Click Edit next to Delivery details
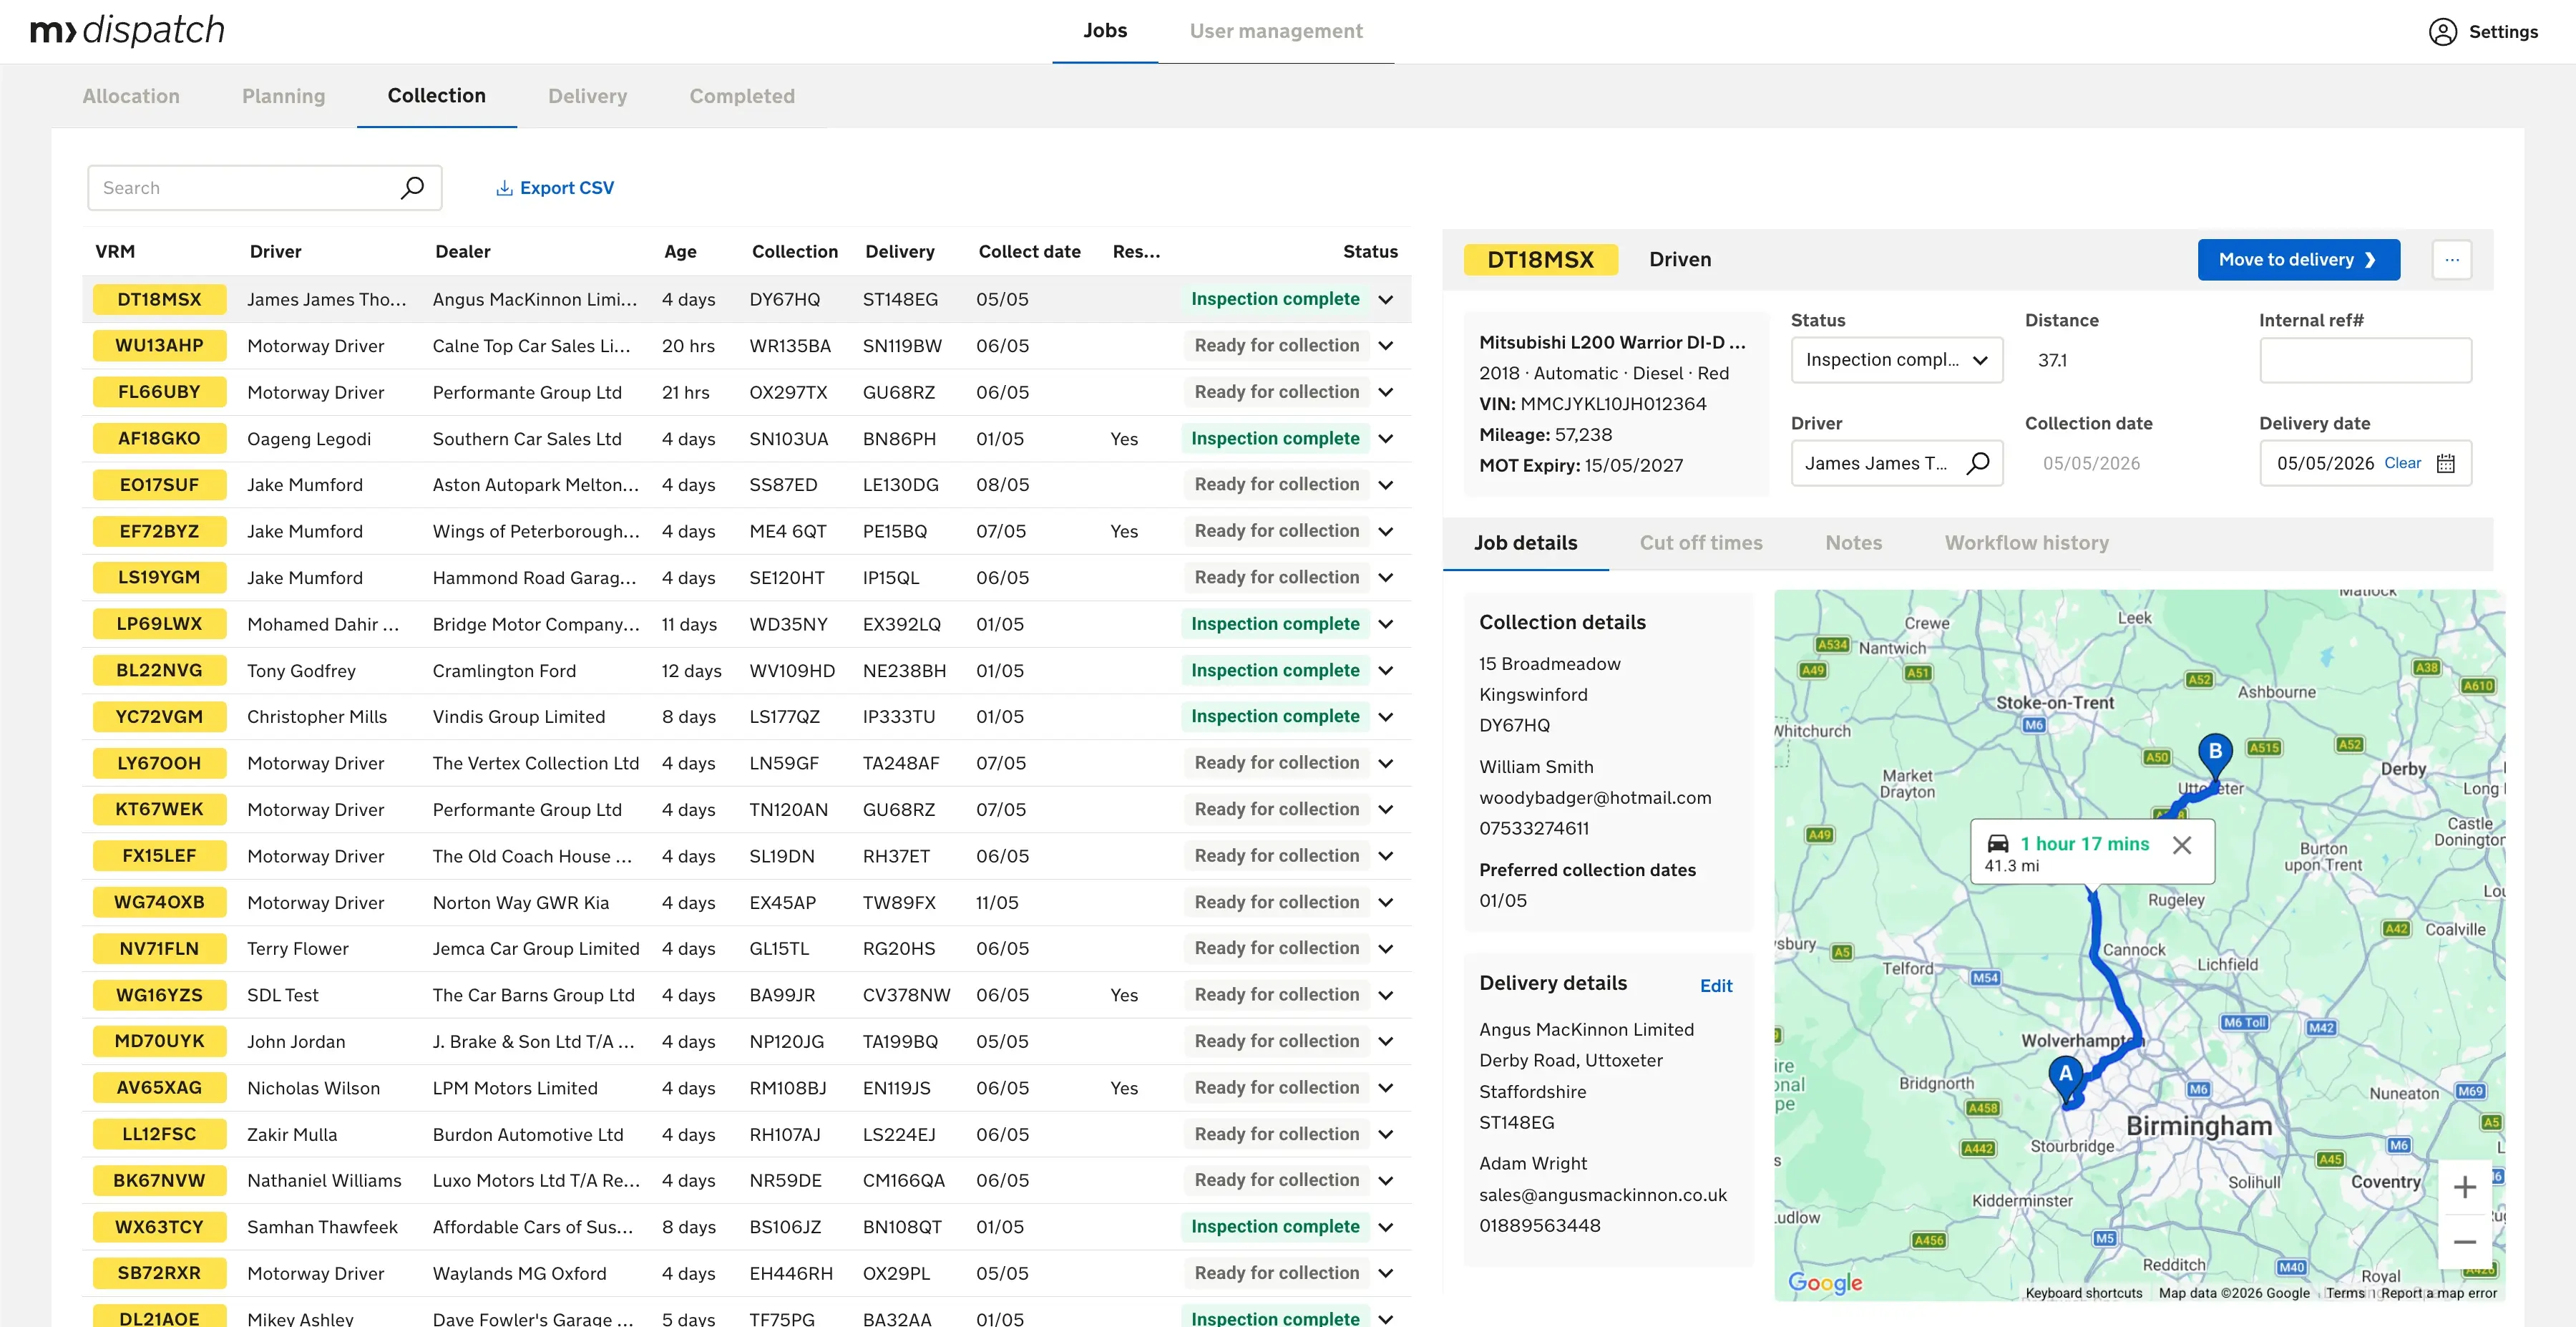The width and height of the screenshot is (2576, 1327). click(1716, 986)
